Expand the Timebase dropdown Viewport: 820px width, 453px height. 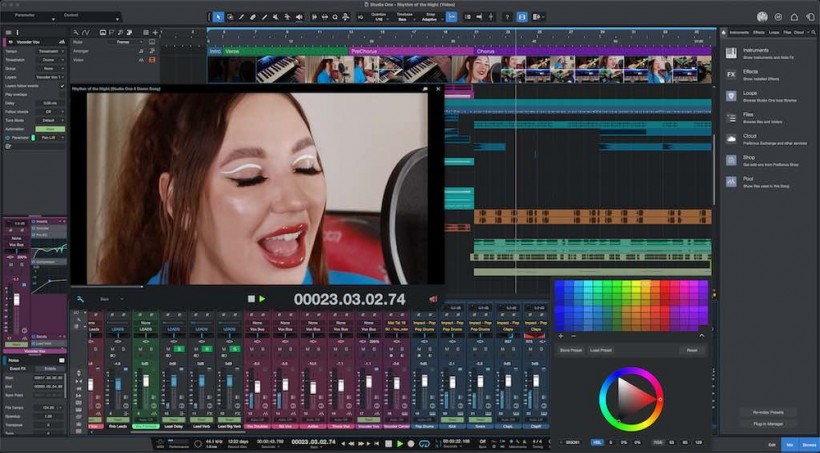[x=405, y=18]
